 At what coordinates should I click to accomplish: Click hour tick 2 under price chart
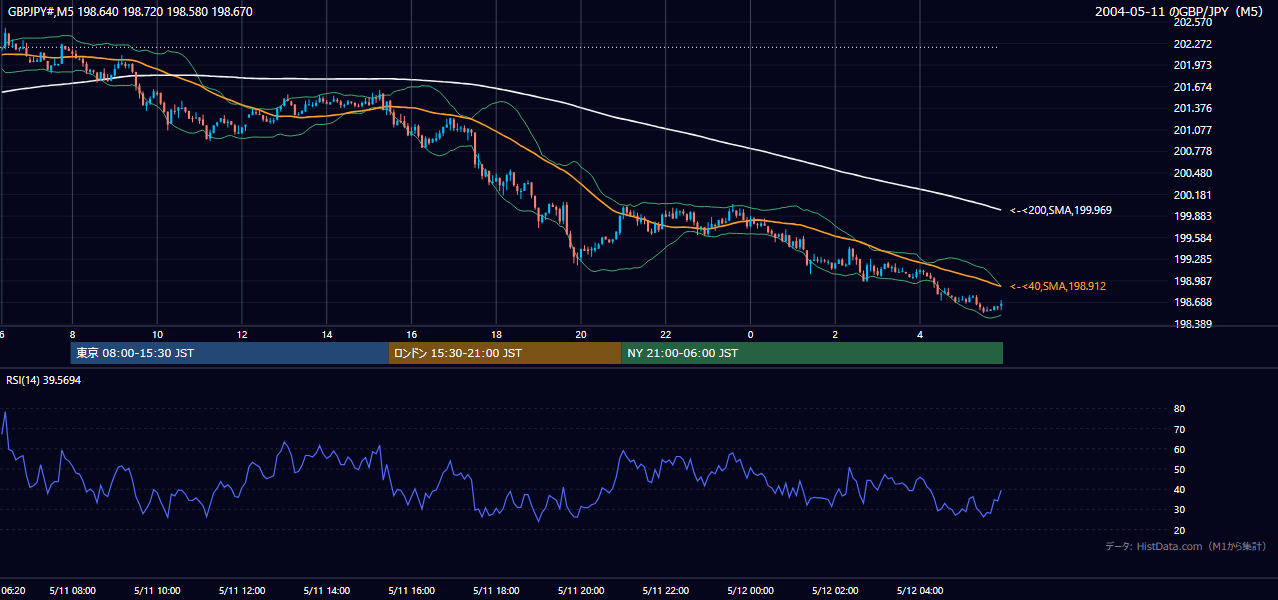[x=835, y=333]
